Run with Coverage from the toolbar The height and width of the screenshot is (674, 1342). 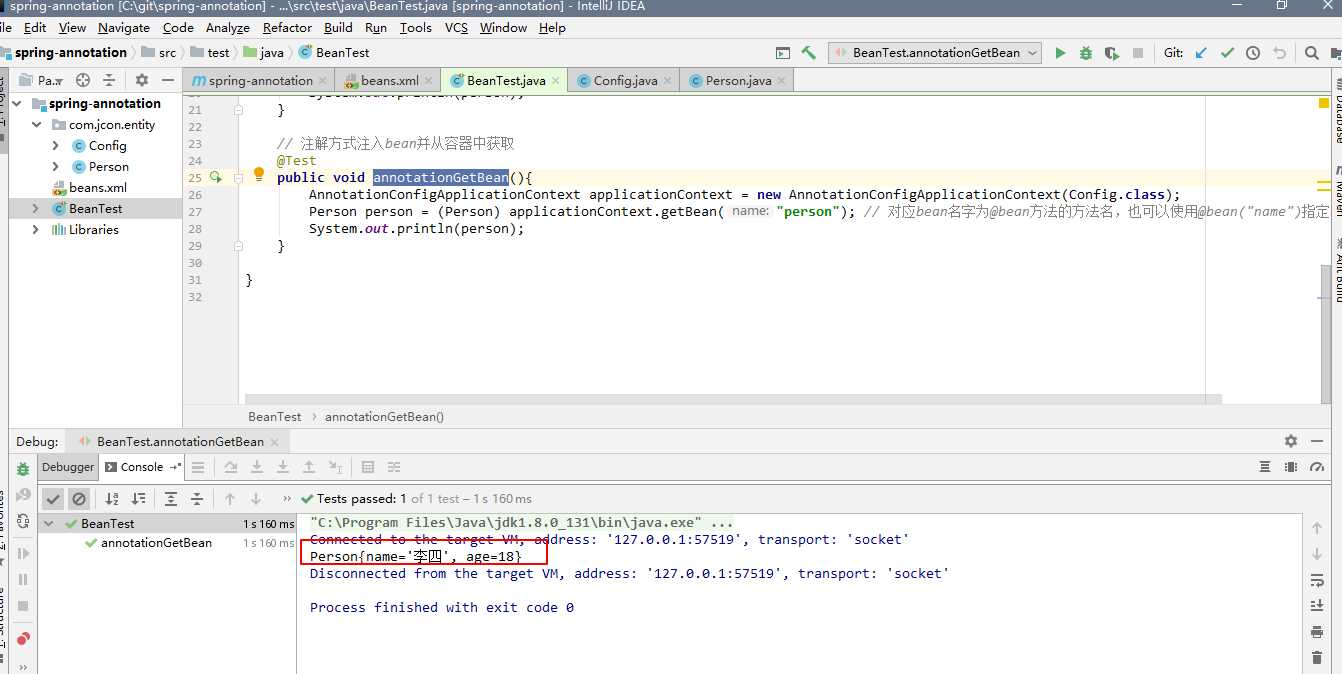click(1111, 53)
